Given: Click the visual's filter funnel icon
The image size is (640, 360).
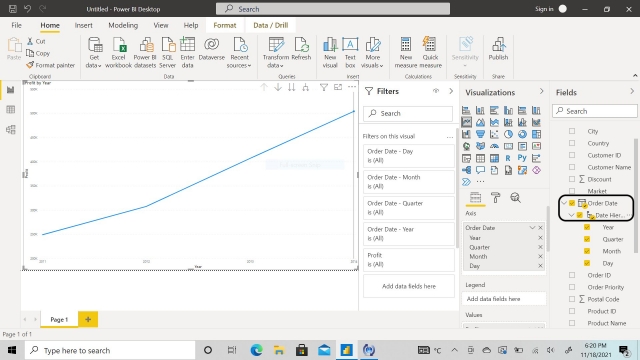Looking at the screenshot, I should (x=324, y=87).
